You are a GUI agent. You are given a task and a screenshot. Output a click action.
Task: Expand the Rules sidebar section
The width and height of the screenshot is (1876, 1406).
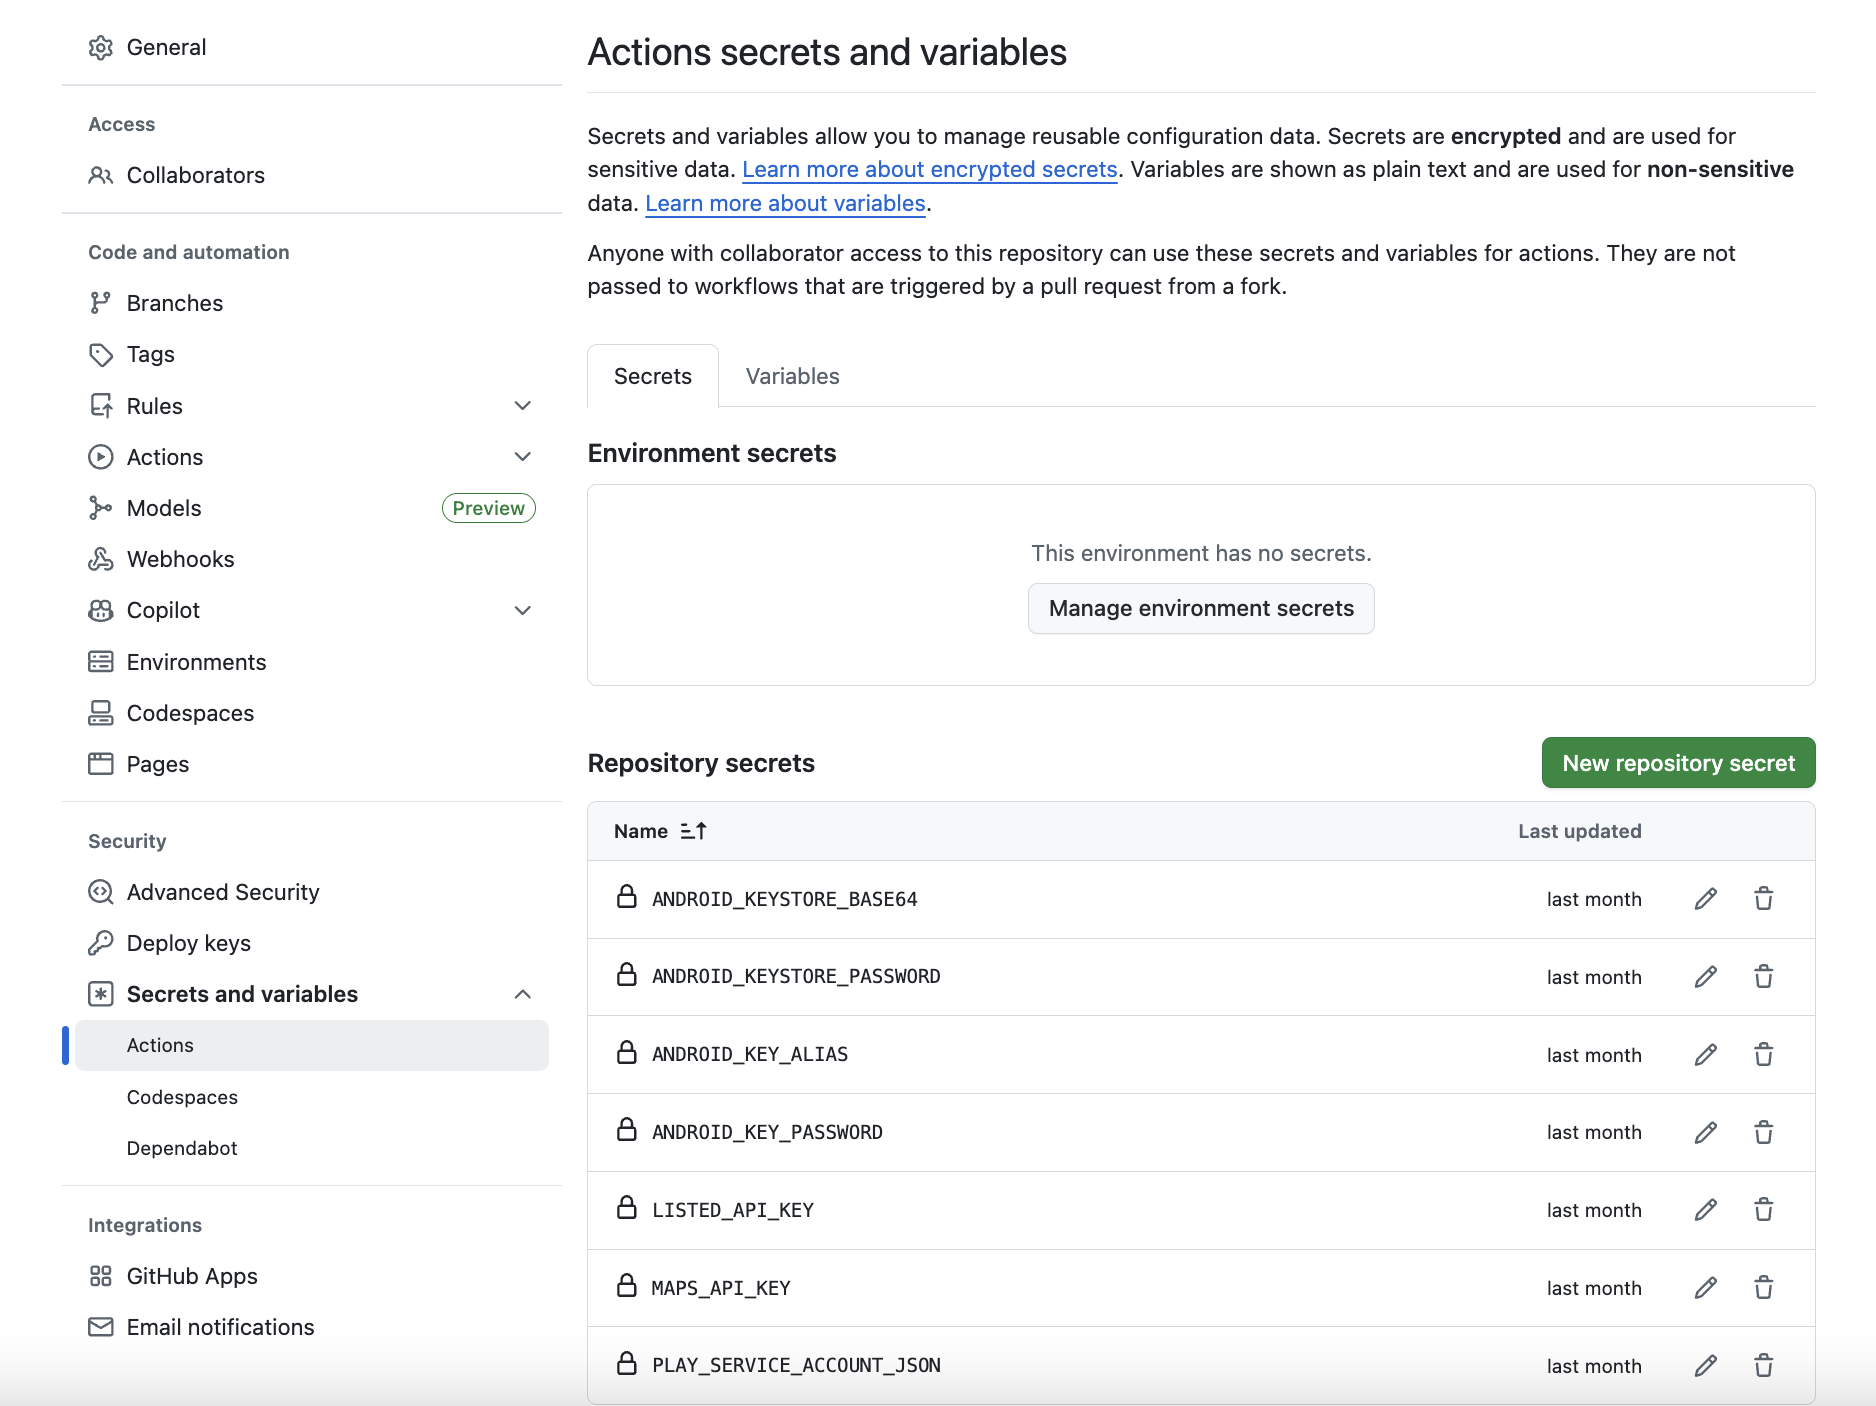(522, 406)
